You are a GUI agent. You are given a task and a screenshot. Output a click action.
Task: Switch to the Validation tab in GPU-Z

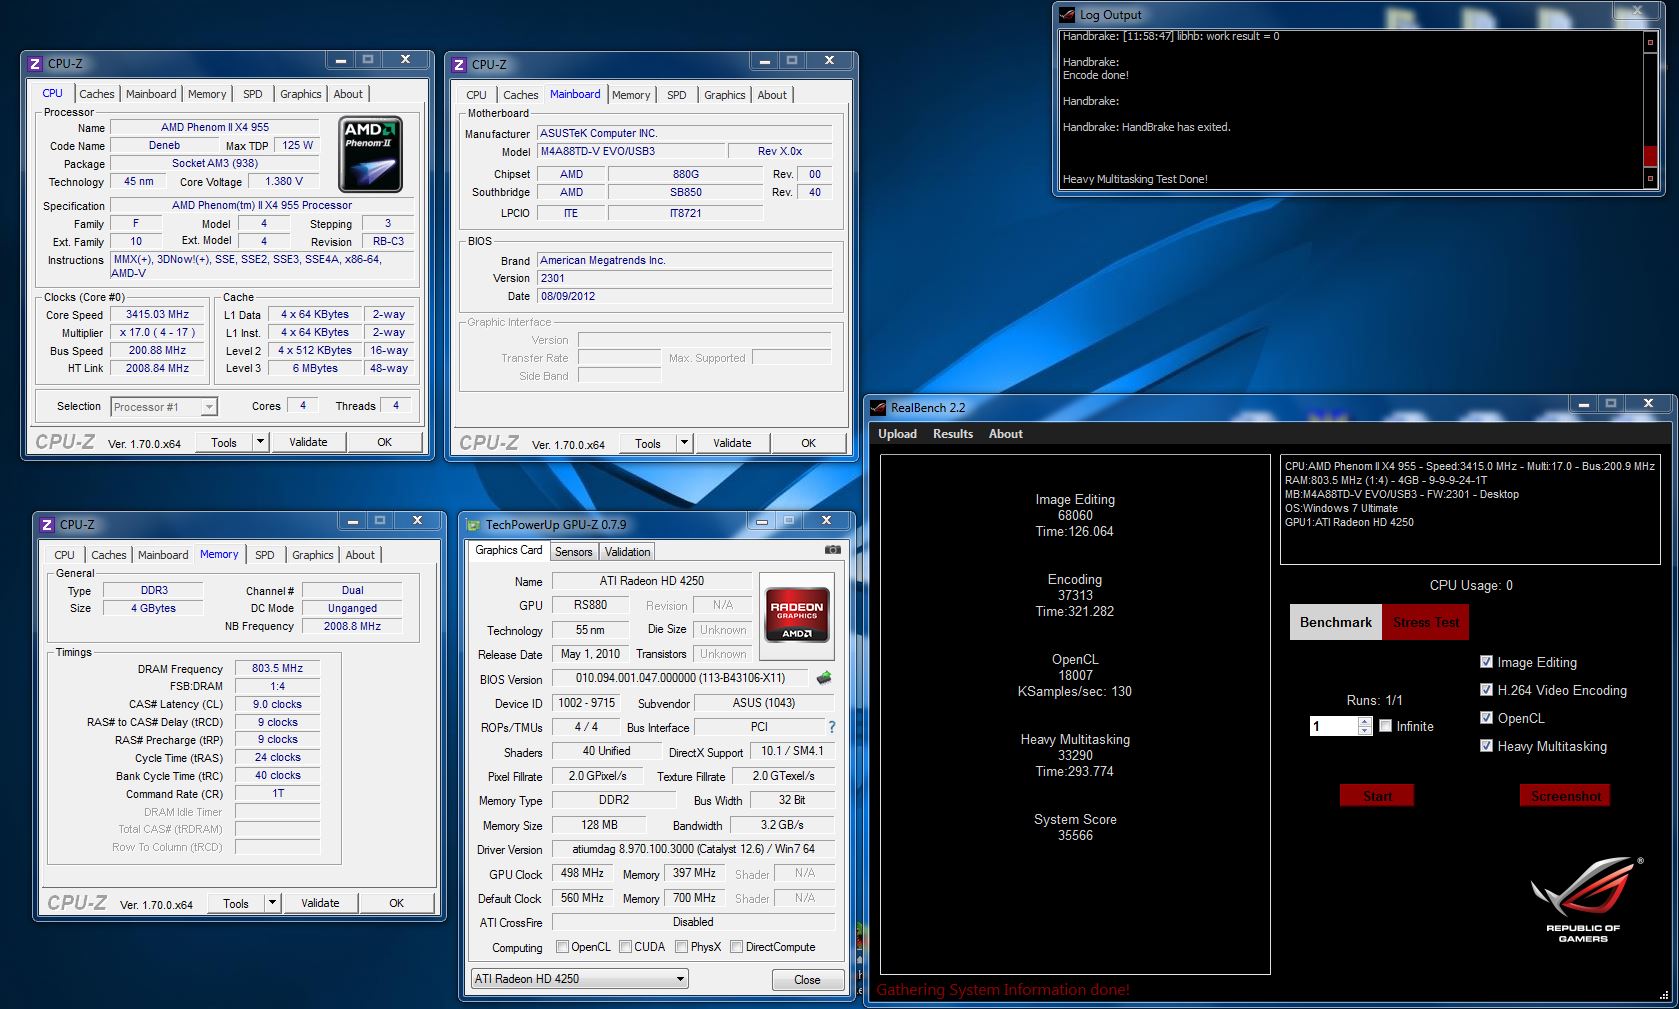click(x=628, y=552)
